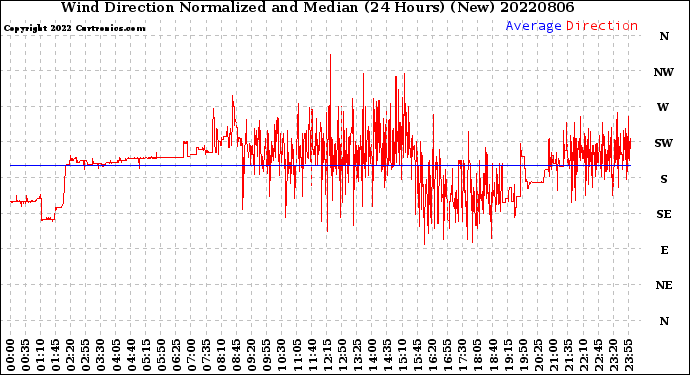Click the 00:35 time label
The image size is (690, 375).
pyautogui.click(x=26, y=355)
